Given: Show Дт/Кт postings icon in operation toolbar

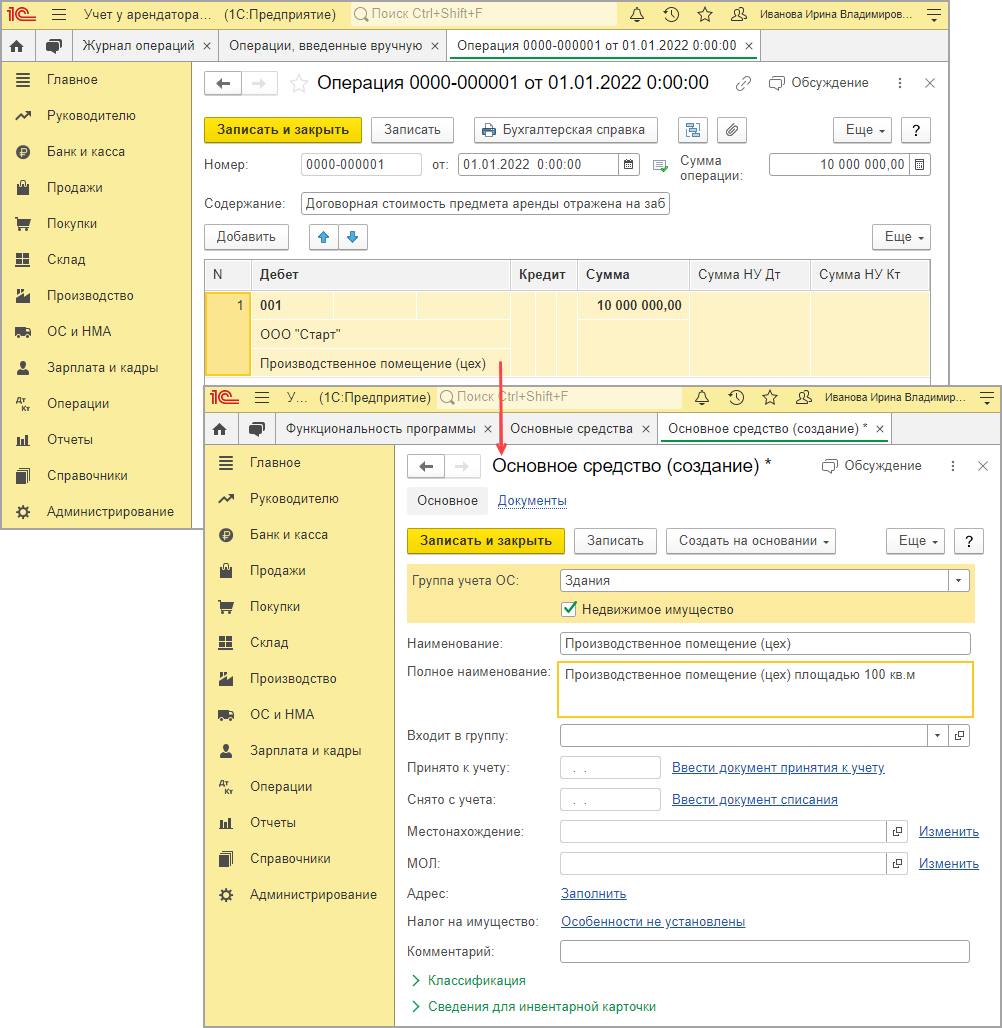Looking at the screenshot, I should pyautogui.click(x=692, y=130).
